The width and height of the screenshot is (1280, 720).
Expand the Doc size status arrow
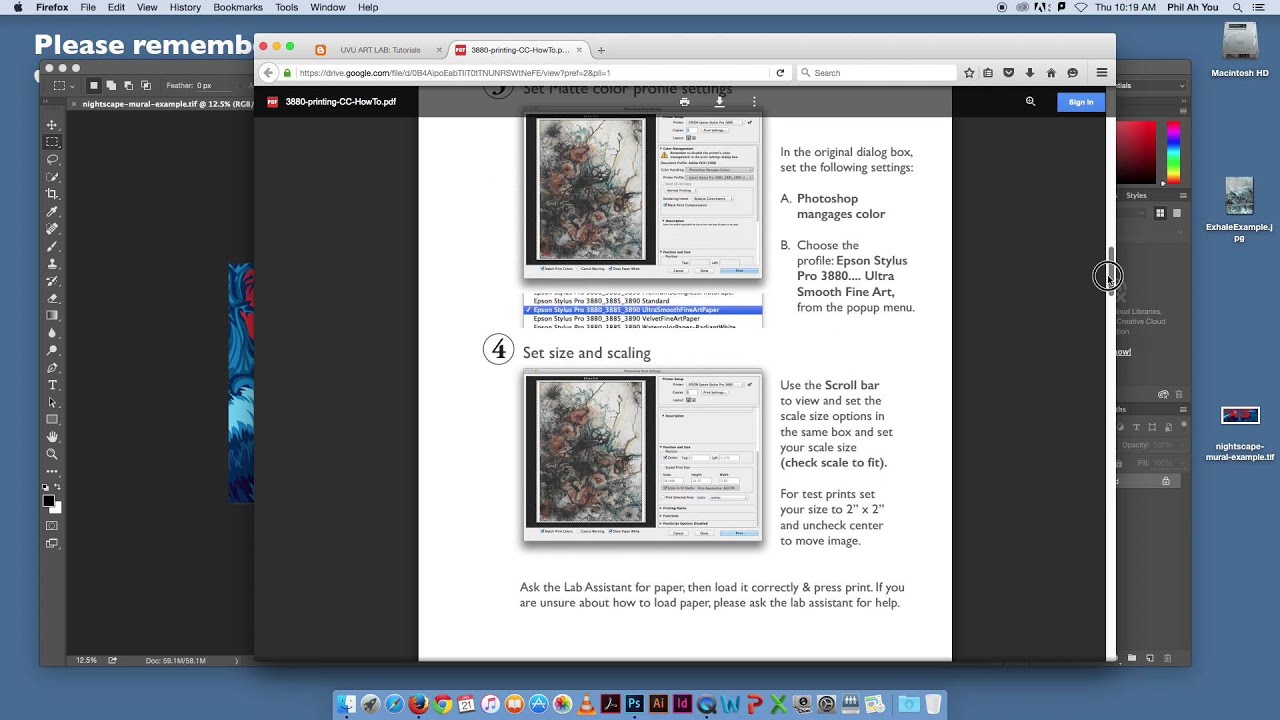237,660
